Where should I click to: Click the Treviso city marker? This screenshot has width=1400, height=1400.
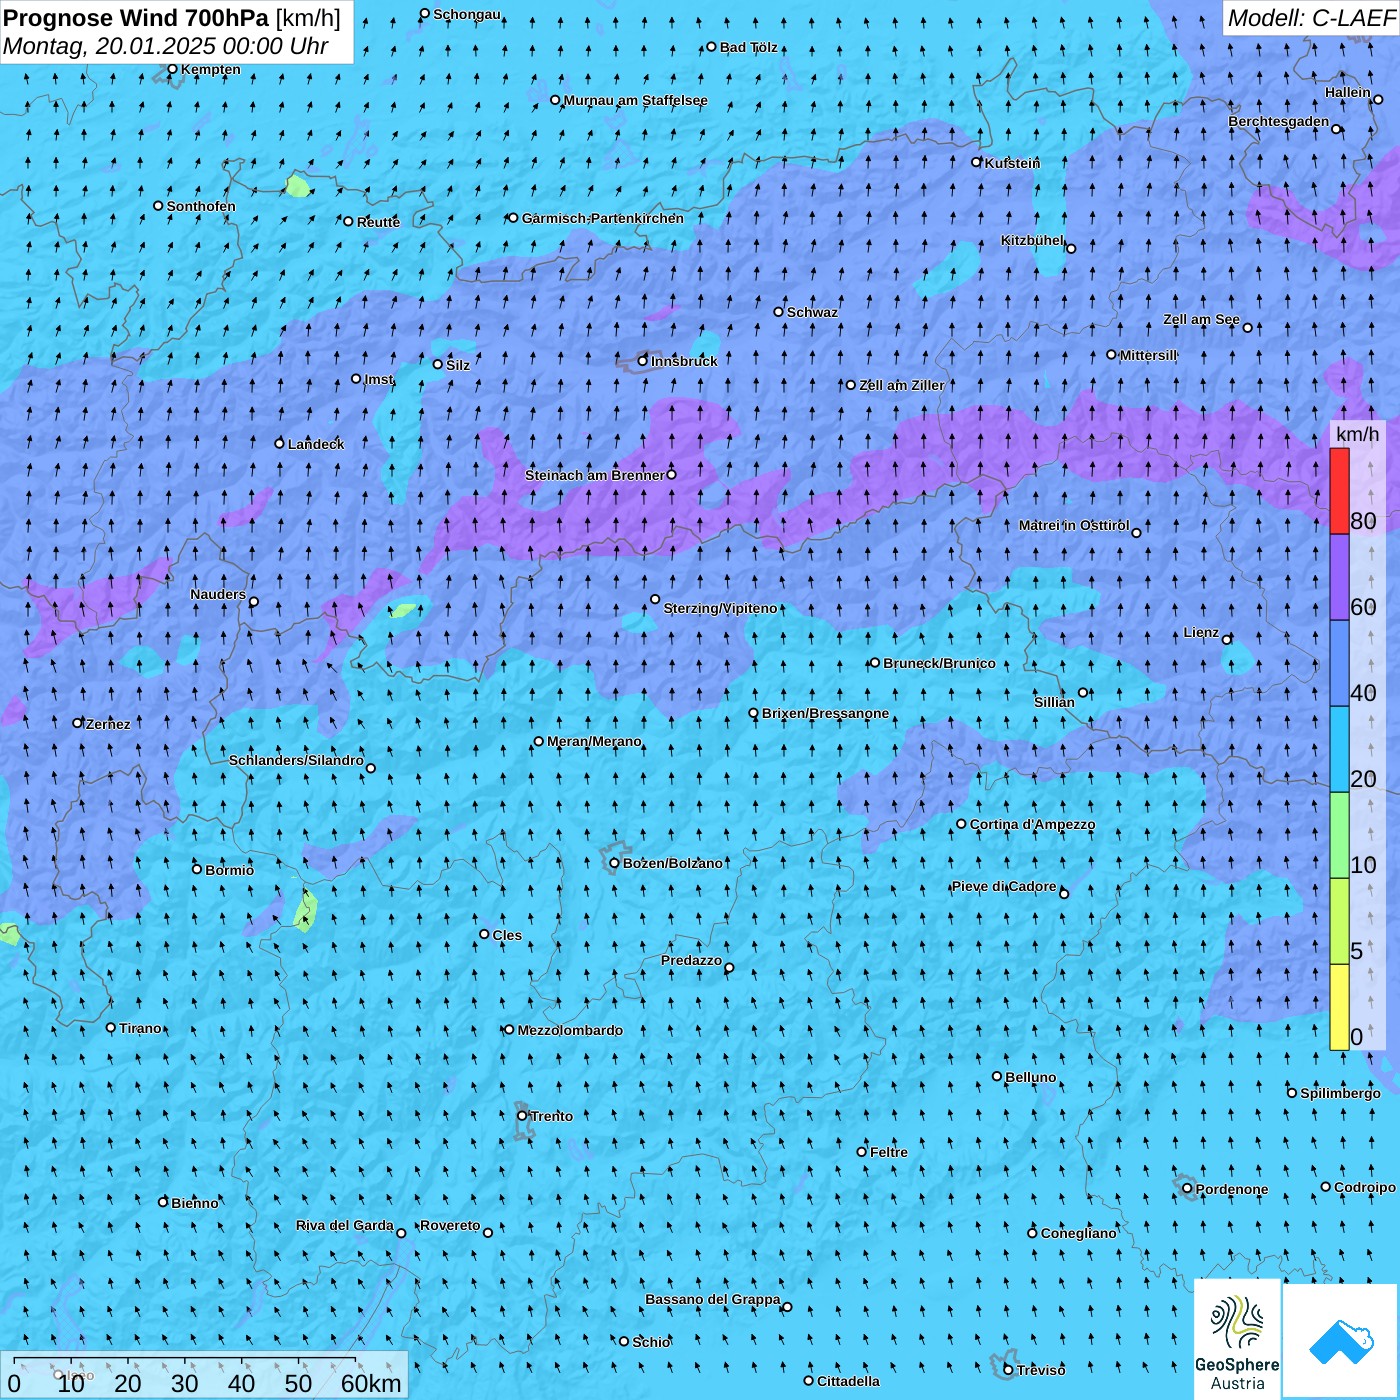1008,1370
